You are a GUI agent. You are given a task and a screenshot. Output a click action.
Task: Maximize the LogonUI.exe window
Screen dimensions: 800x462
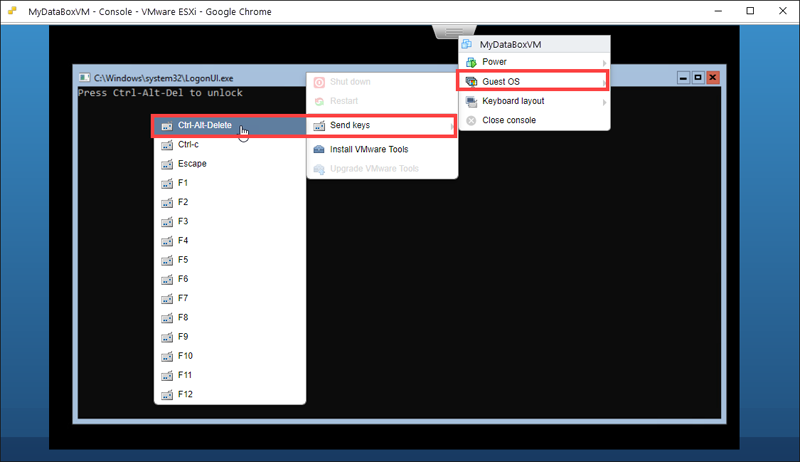pyautogui.click(x=698, y=78)
